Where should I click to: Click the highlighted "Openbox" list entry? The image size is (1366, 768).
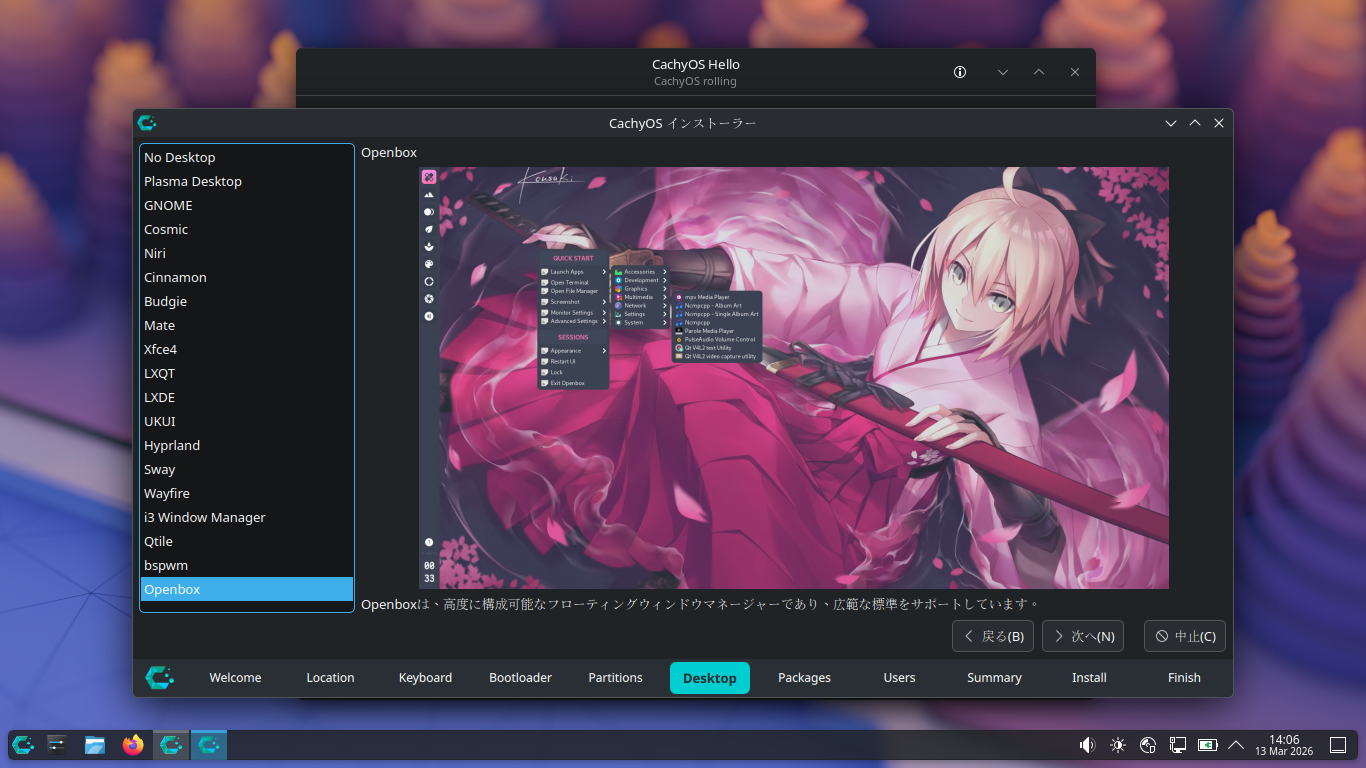(247, 589)
